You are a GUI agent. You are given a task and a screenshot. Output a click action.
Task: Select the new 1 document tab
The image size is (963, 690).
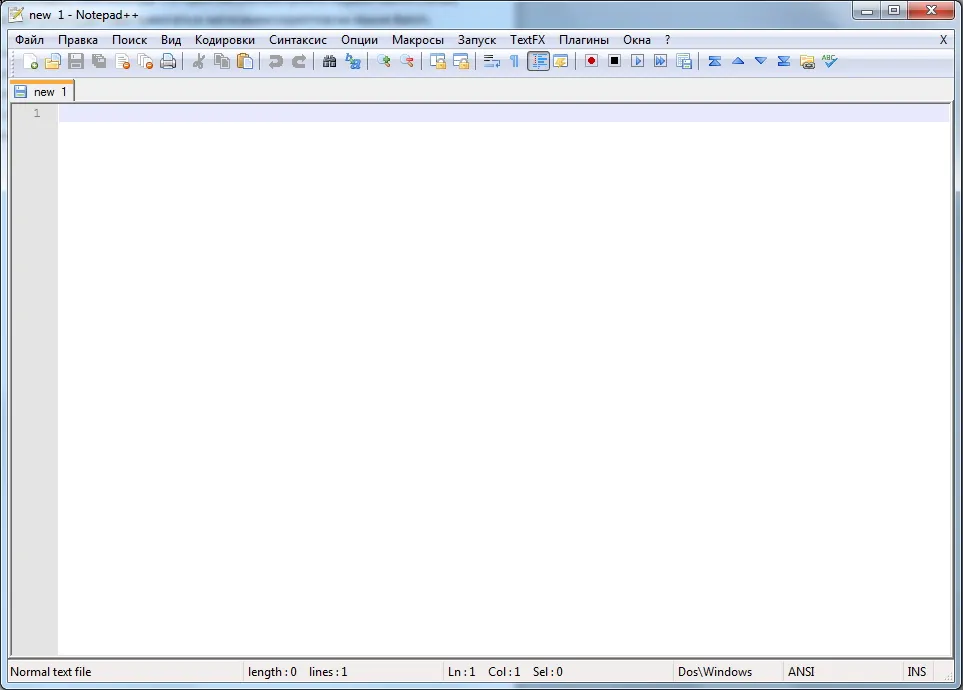pyautogui.click(x=43, y=92)
